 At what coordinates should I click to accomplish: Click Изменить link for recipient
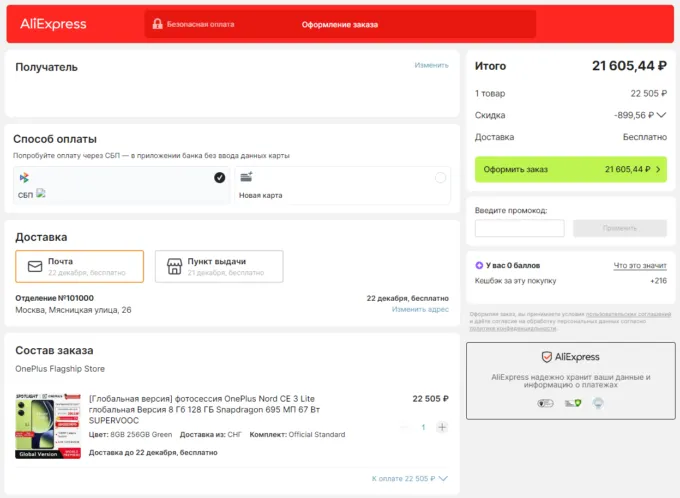coord(431,65)
